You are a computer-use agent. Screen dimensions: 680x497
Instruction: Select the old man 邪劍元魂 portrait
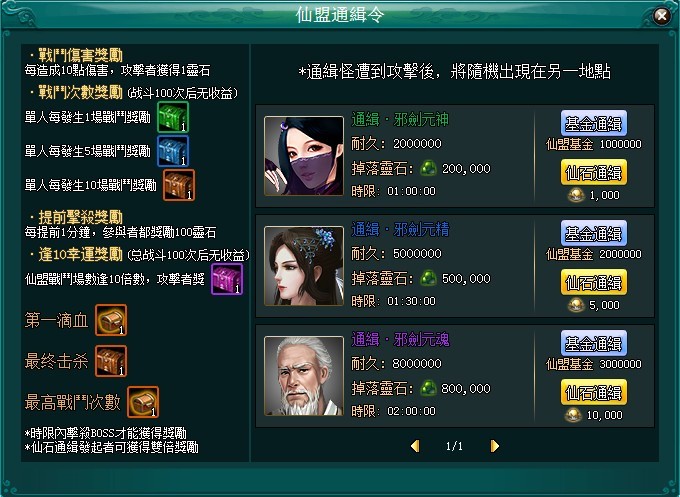pos(304,376)
